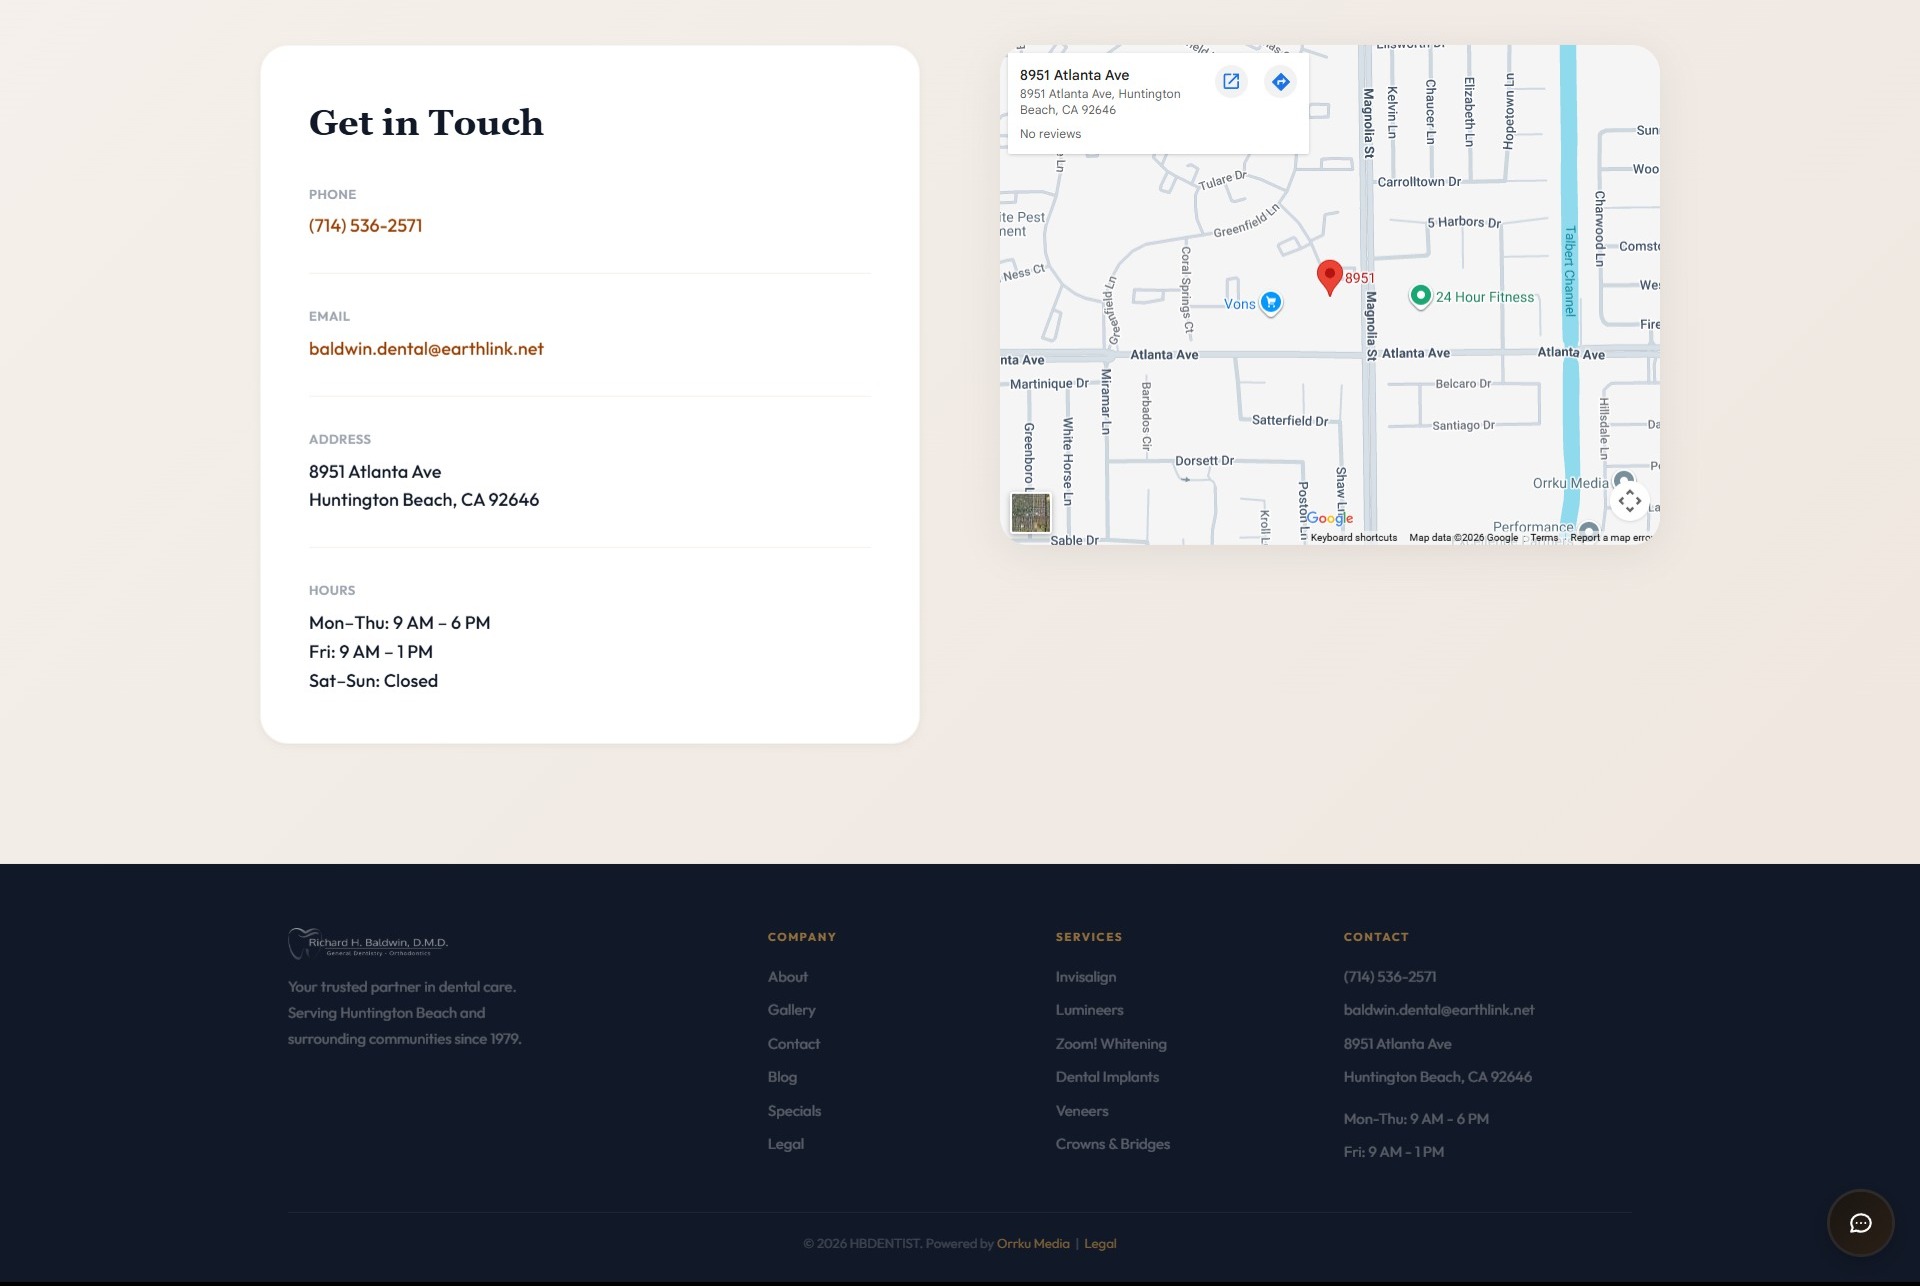Open the Keyboard shortcuts dialog
This screenshot has width=1920, height=1286.
[1353, 537]
